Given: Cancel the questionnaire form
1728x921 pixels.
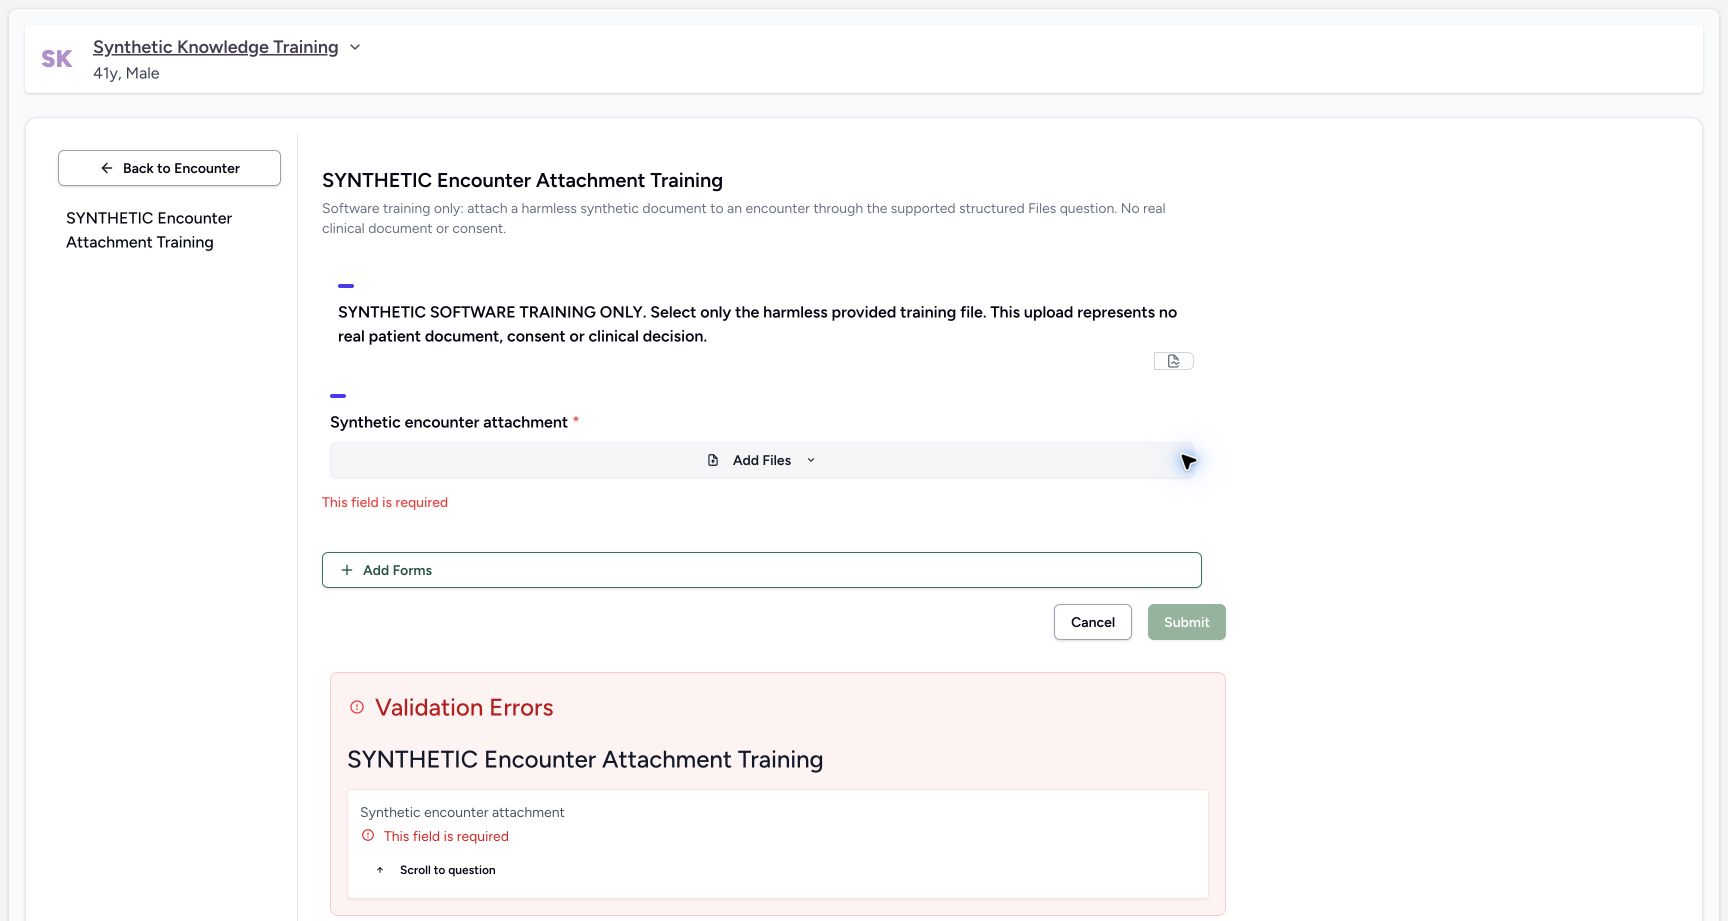Looking at the screenshot, I should [x=1093, y=622].
